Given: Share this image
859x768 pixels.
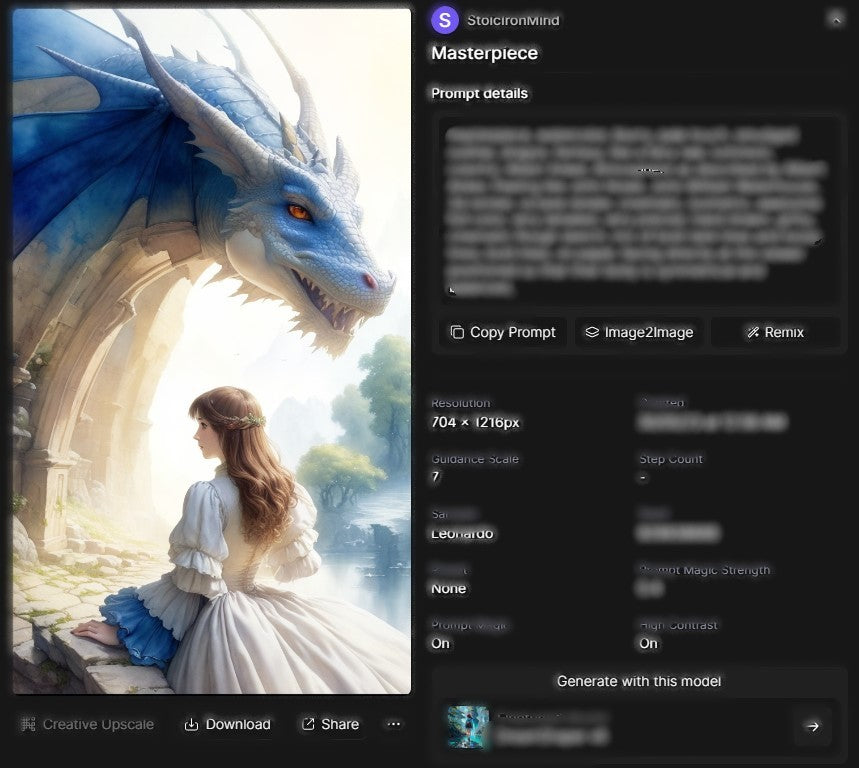Looking at the screenshot, I should 330,724.
